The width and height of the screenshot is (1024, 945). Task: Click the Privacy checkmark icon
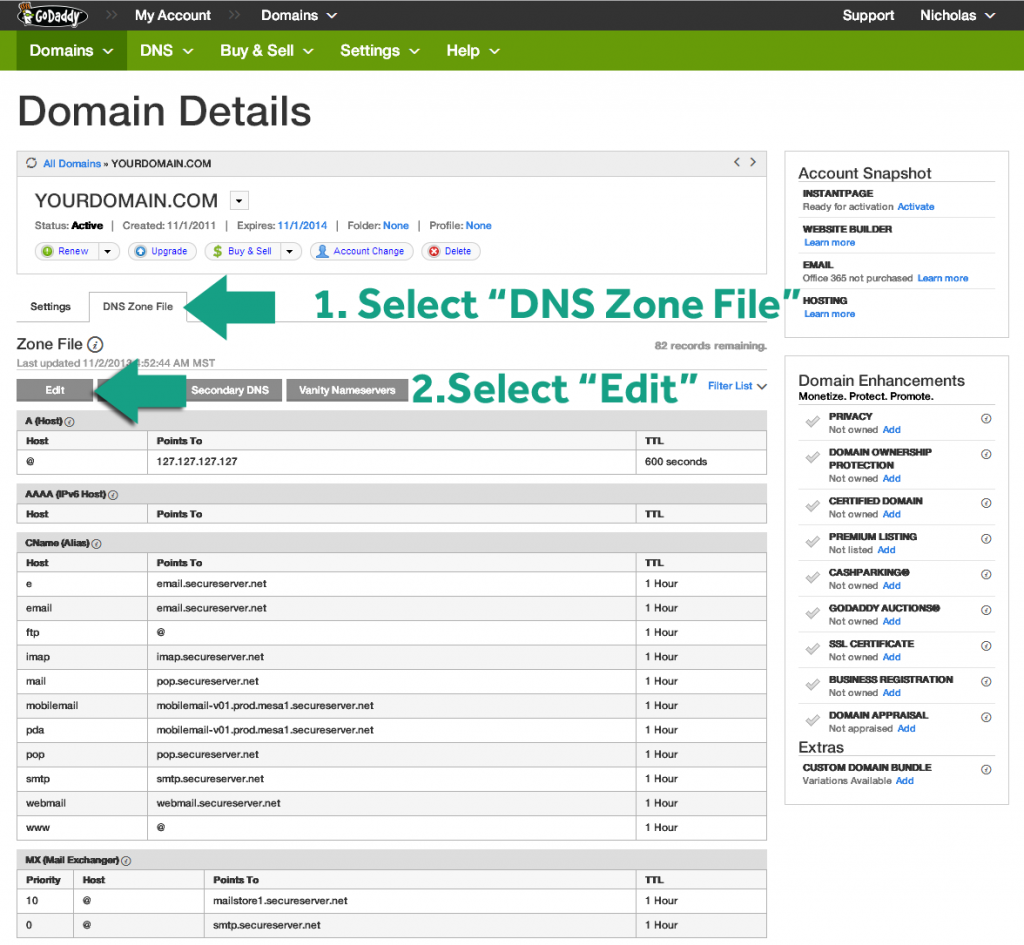click(812, 422)
